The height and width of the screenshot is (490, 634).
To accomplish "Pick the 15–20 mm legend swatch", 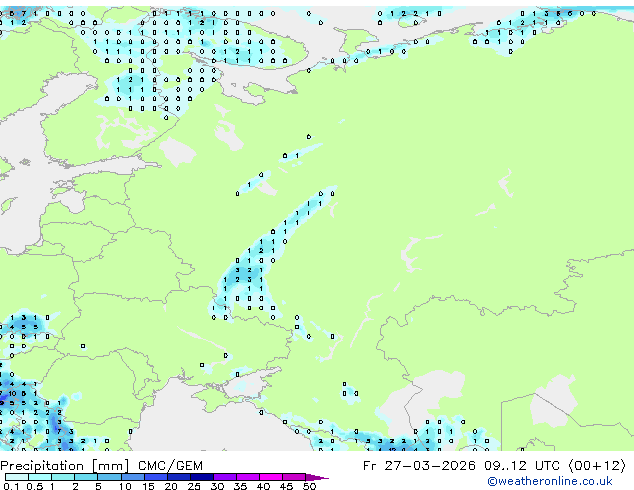I will point(155,477).
